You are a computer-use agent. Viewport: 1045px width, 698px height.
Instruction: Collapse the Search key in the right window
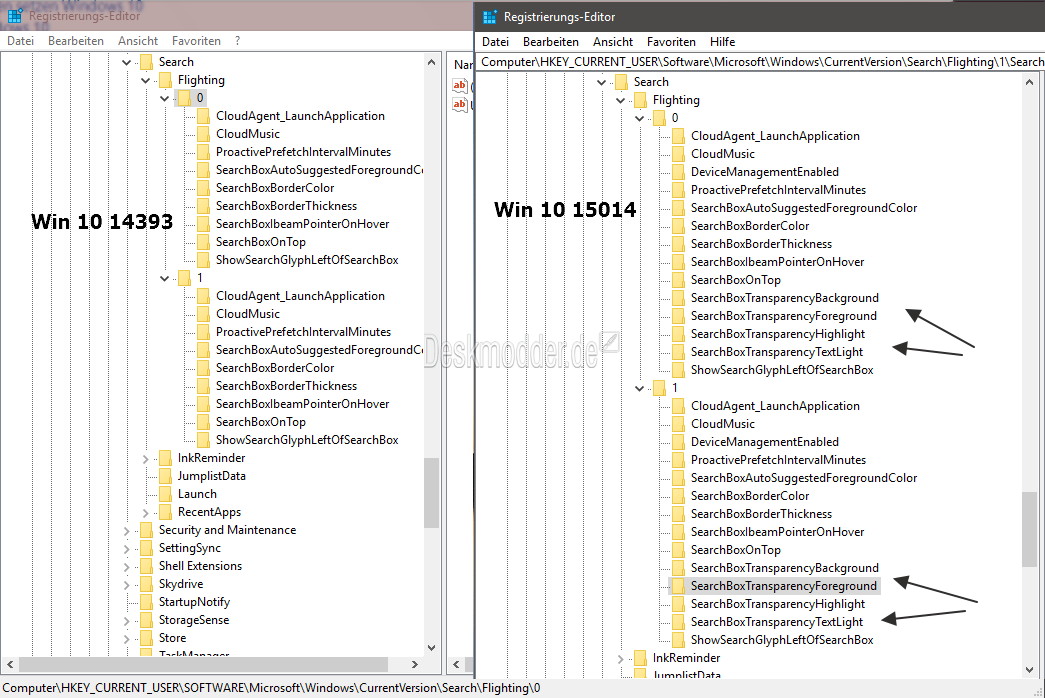coord(602,82)
